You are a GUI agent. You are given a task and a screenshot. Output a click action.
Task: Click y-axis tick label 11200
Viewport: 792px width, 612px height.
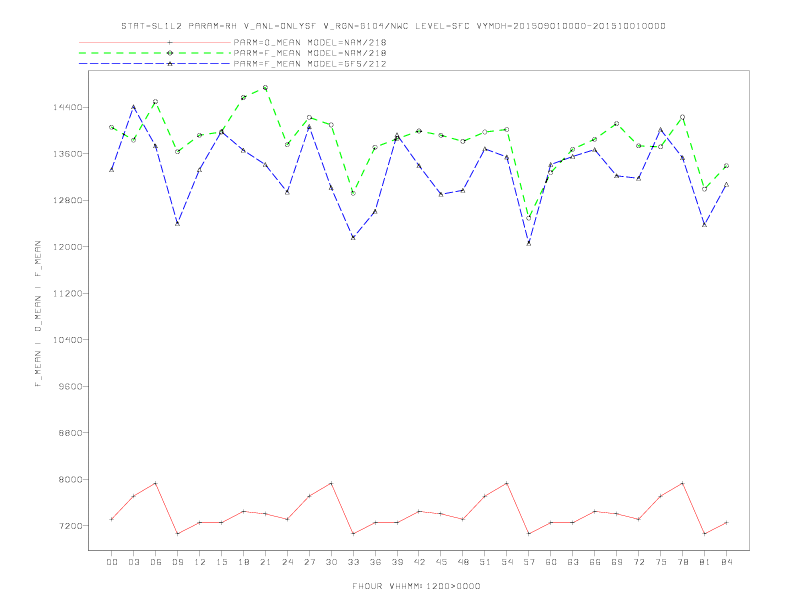pyautogui.click(x=67, y=293)
